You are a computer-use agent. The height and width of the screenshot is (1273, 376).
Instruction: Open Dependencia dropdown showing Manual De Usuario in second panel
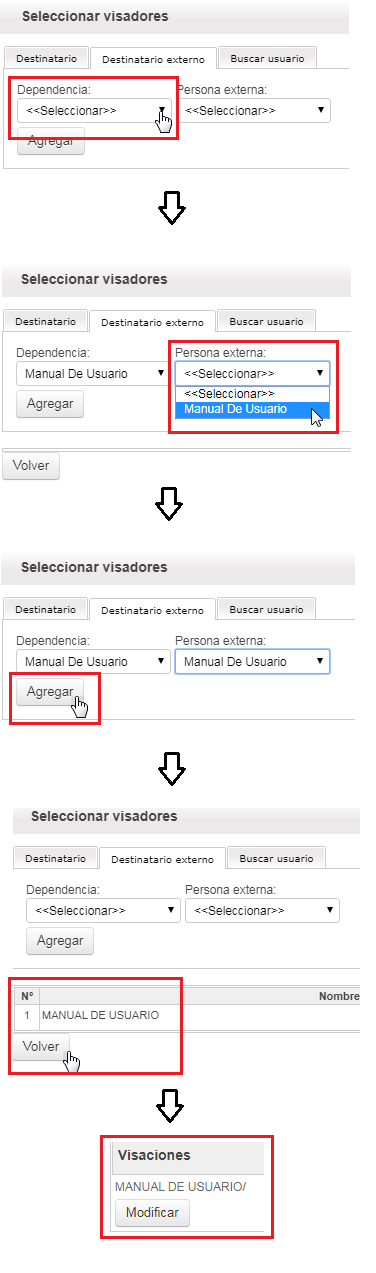click(92, 373)
